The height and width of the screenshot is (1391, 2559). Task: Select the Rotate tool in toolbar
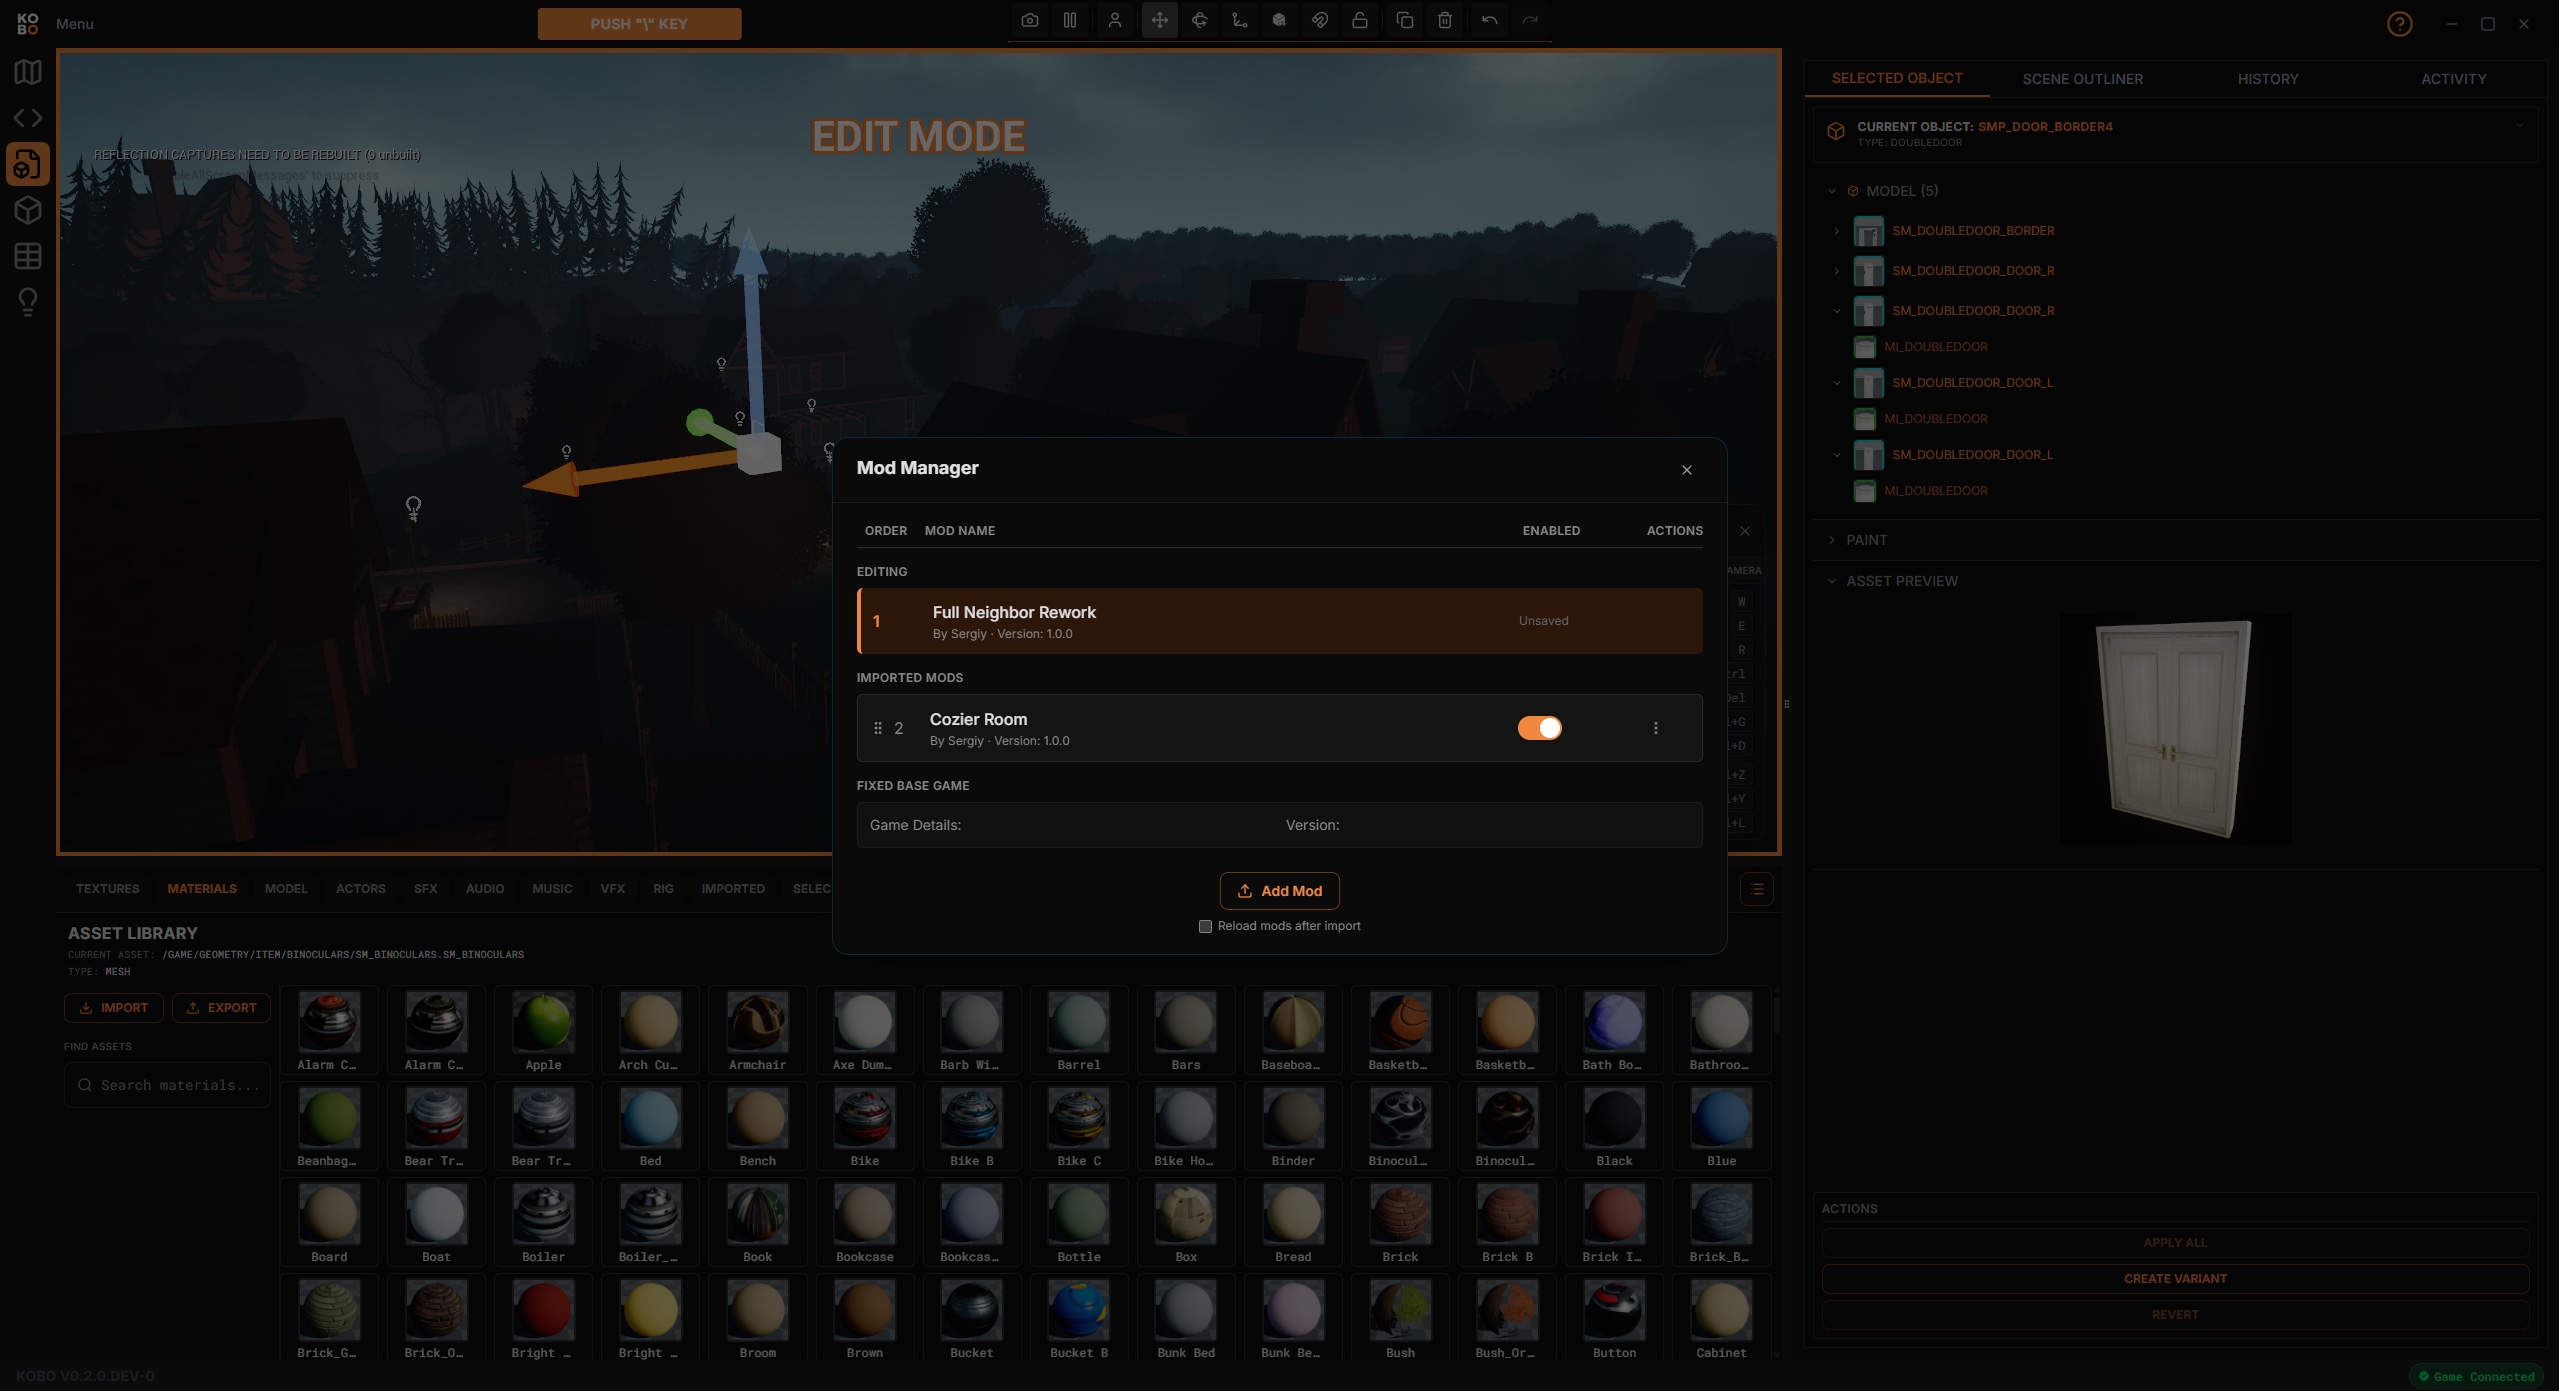(x=1200, y=20)
